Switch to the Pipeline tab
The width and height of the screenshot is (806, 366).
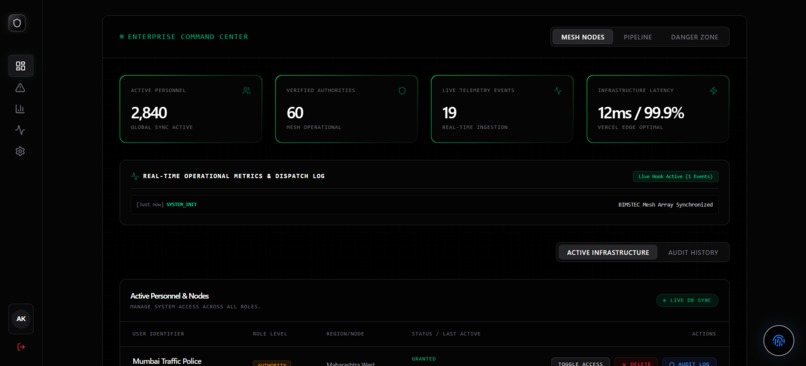tap(637, 37)
